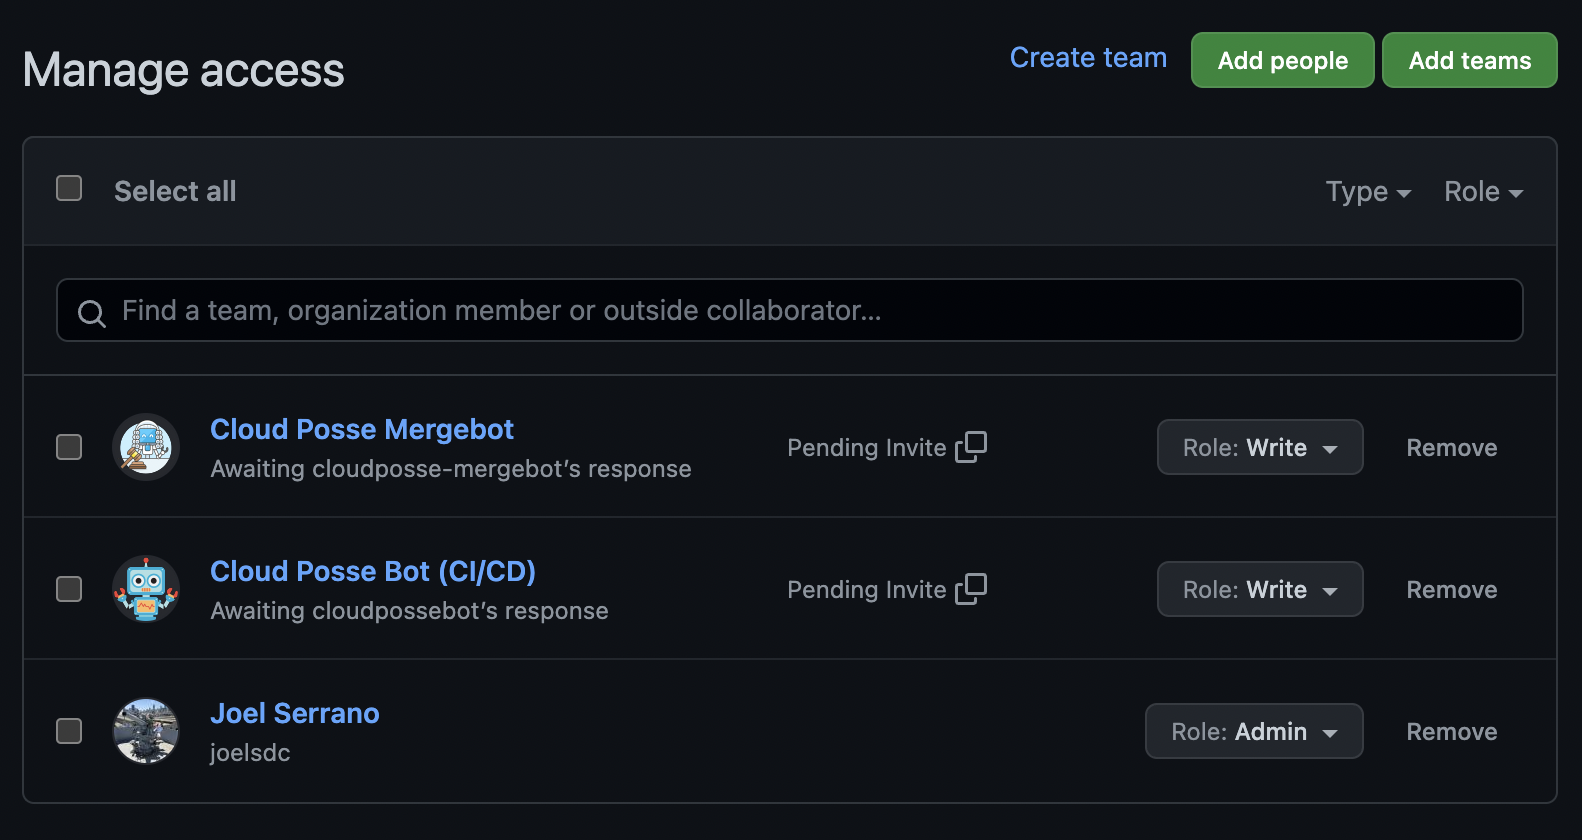
Task: Open Joel Serrano's Role: Admin dropdown
Action: point(1253,731)
